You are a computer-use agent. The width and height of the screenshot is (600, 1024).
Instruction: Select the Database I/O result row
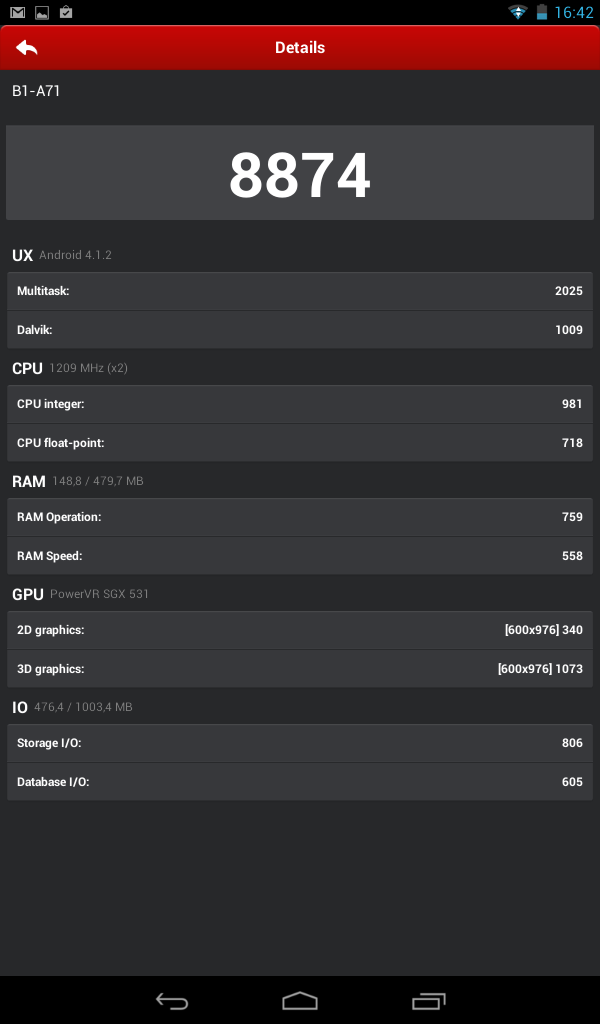coord(300,782)
